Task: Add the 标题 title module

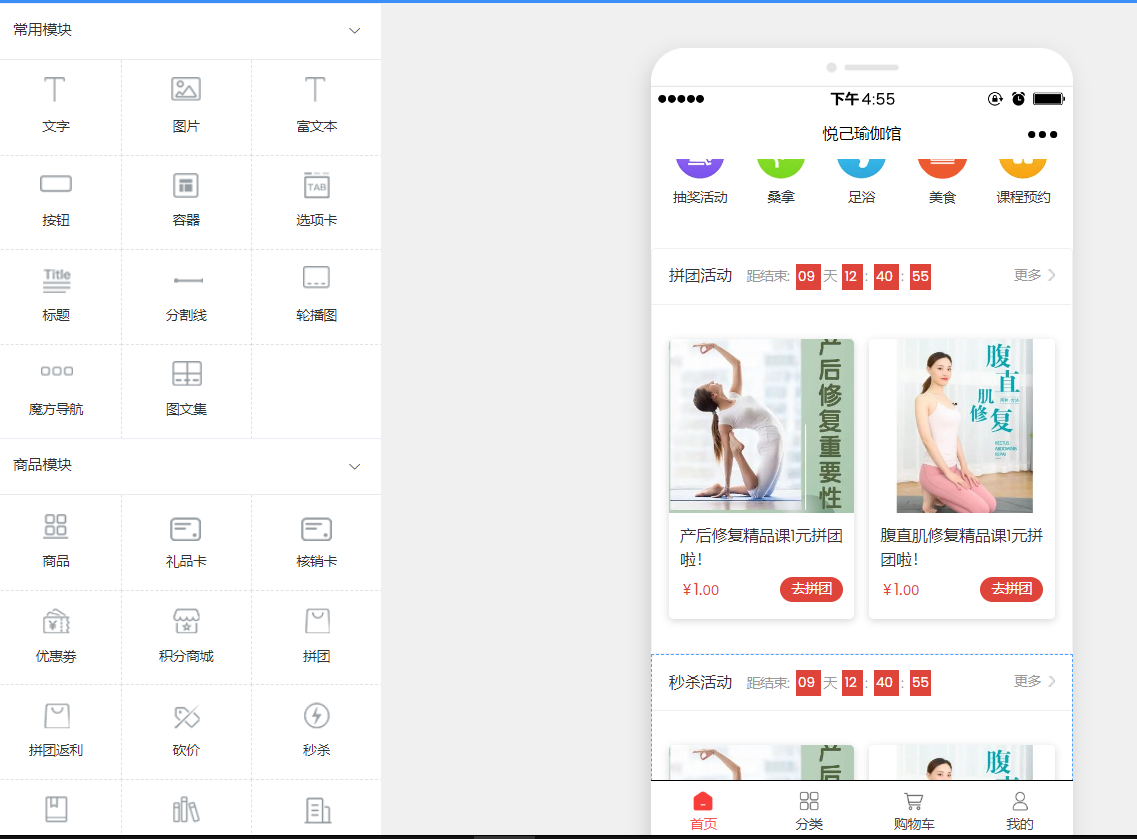Action: (56, 296)
